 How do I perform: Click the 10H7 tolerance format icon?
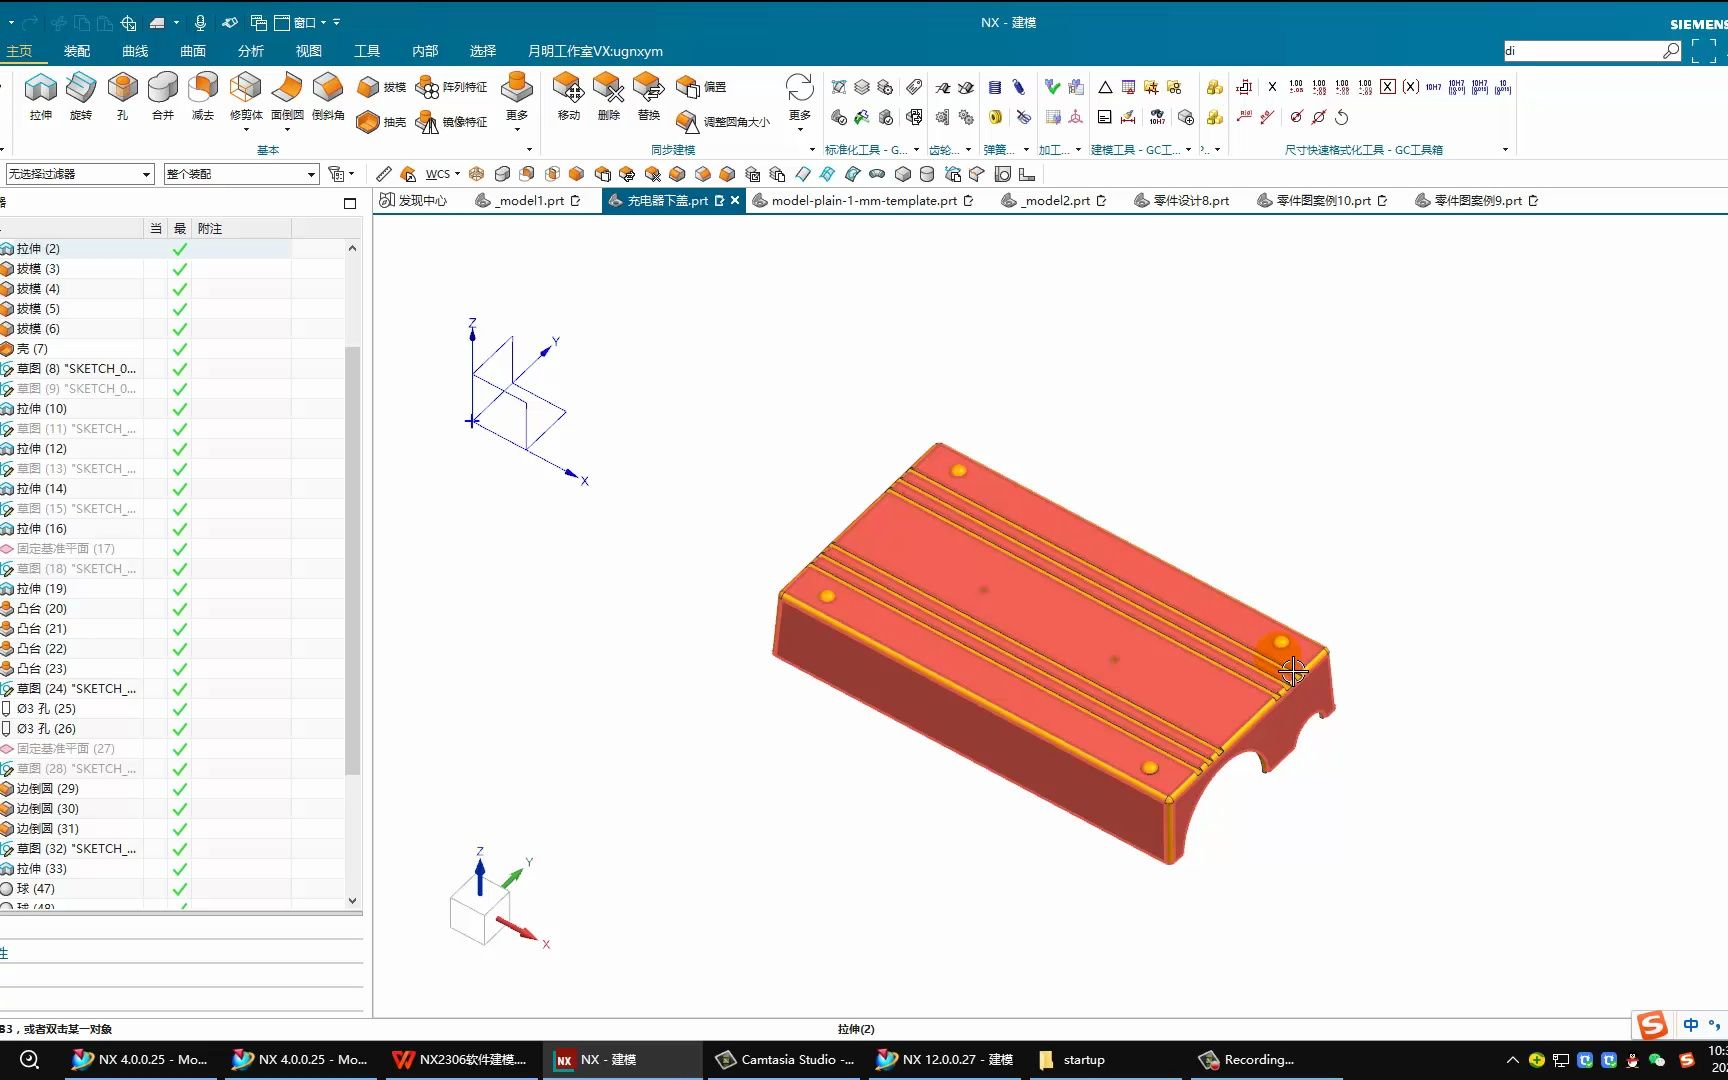coord(1433,87)
